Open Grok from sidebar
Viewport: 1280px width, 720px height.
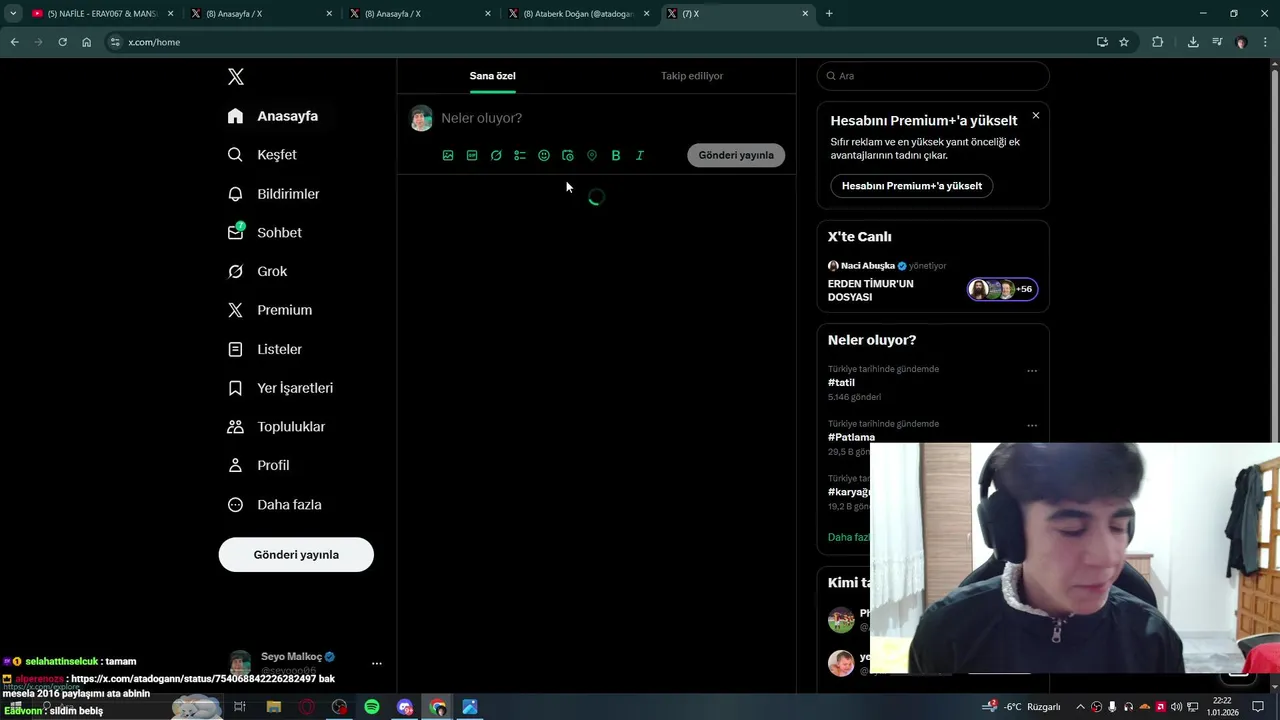point(258,271)
